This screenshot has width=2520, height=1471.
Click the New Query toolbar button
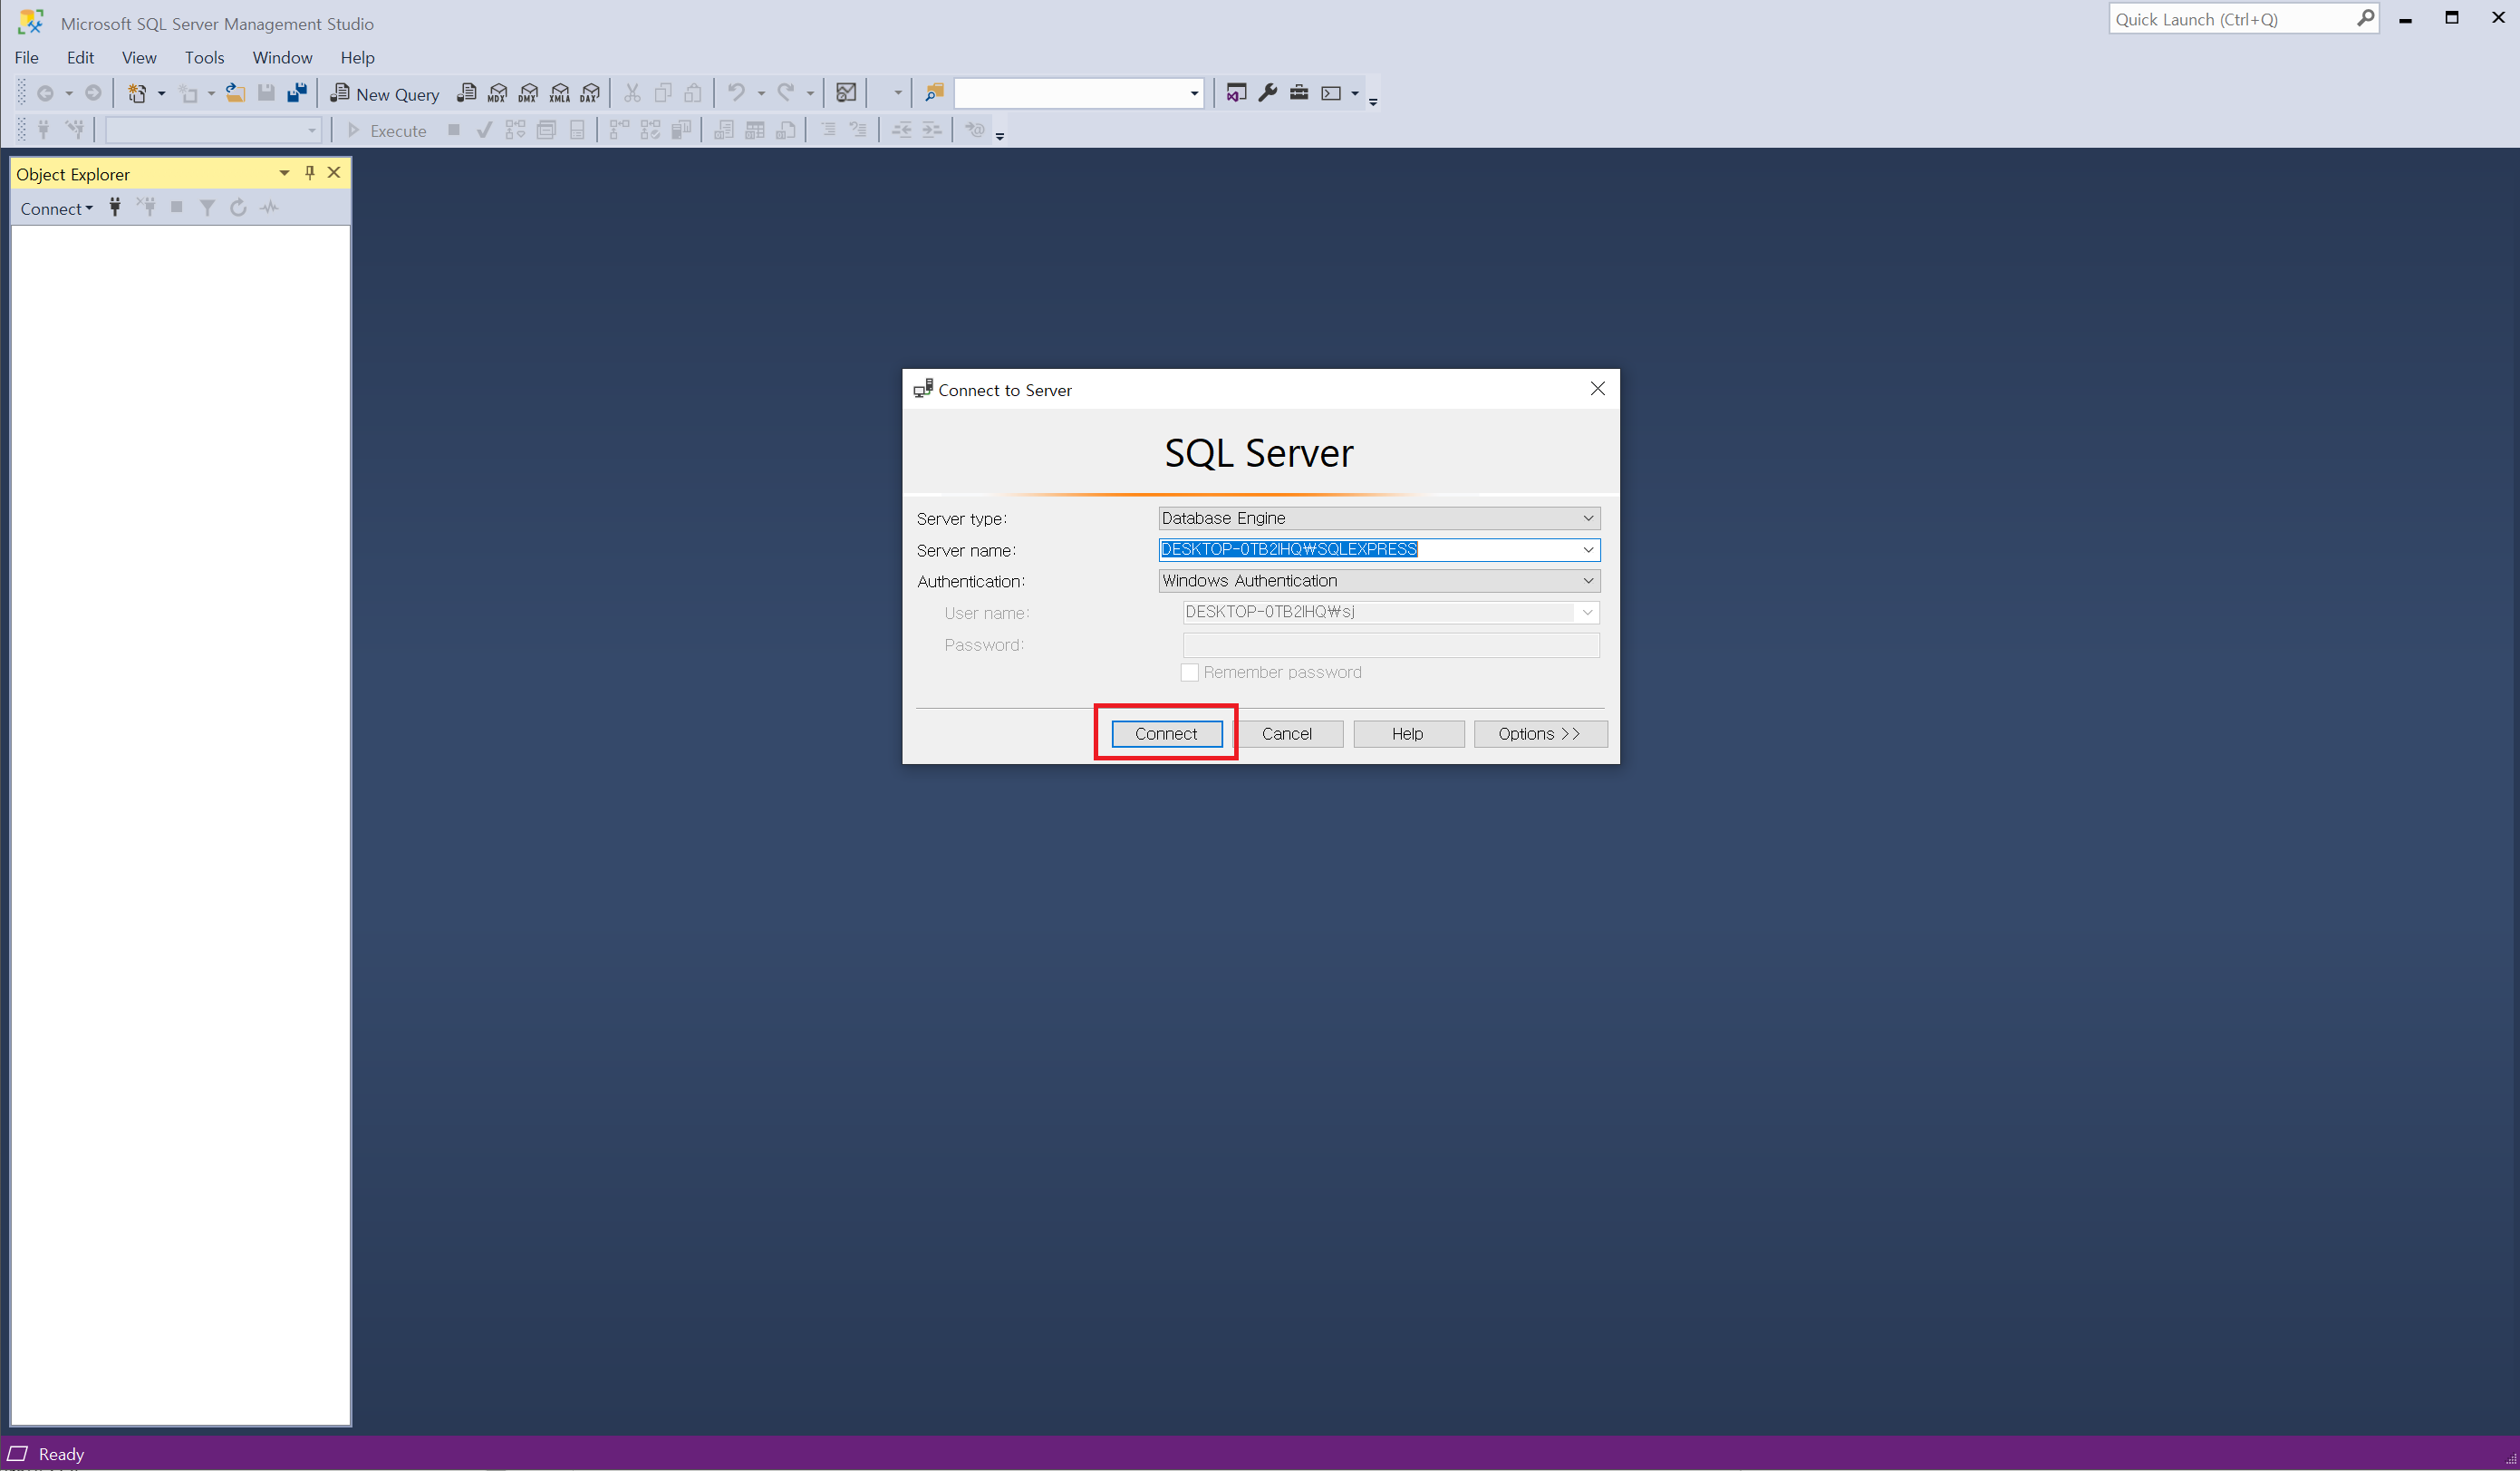point(385,94)
